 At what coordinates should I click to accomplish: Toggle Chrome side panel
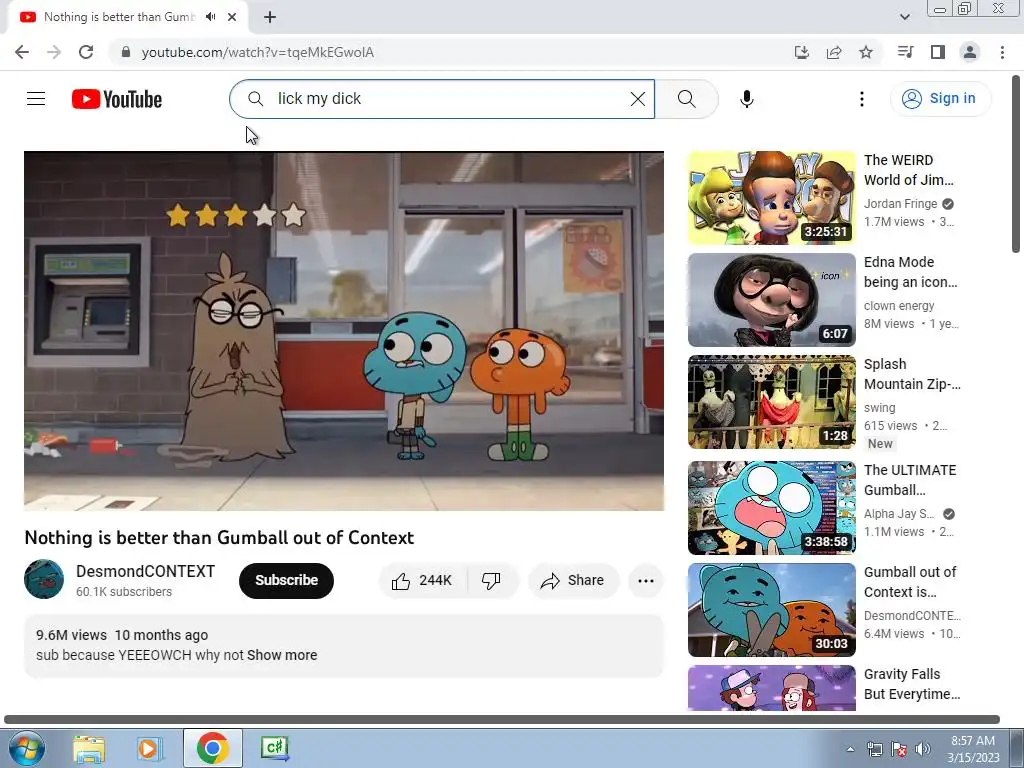tap(938, 52)
